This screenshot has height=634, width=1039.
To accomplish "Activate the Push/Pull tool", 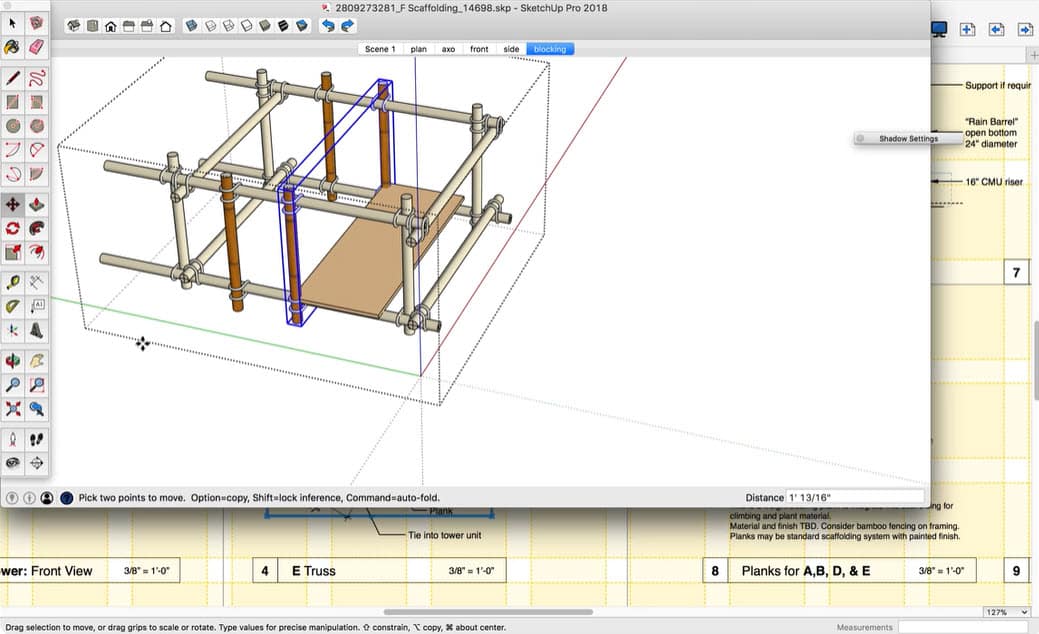I will tap(36, 205).
